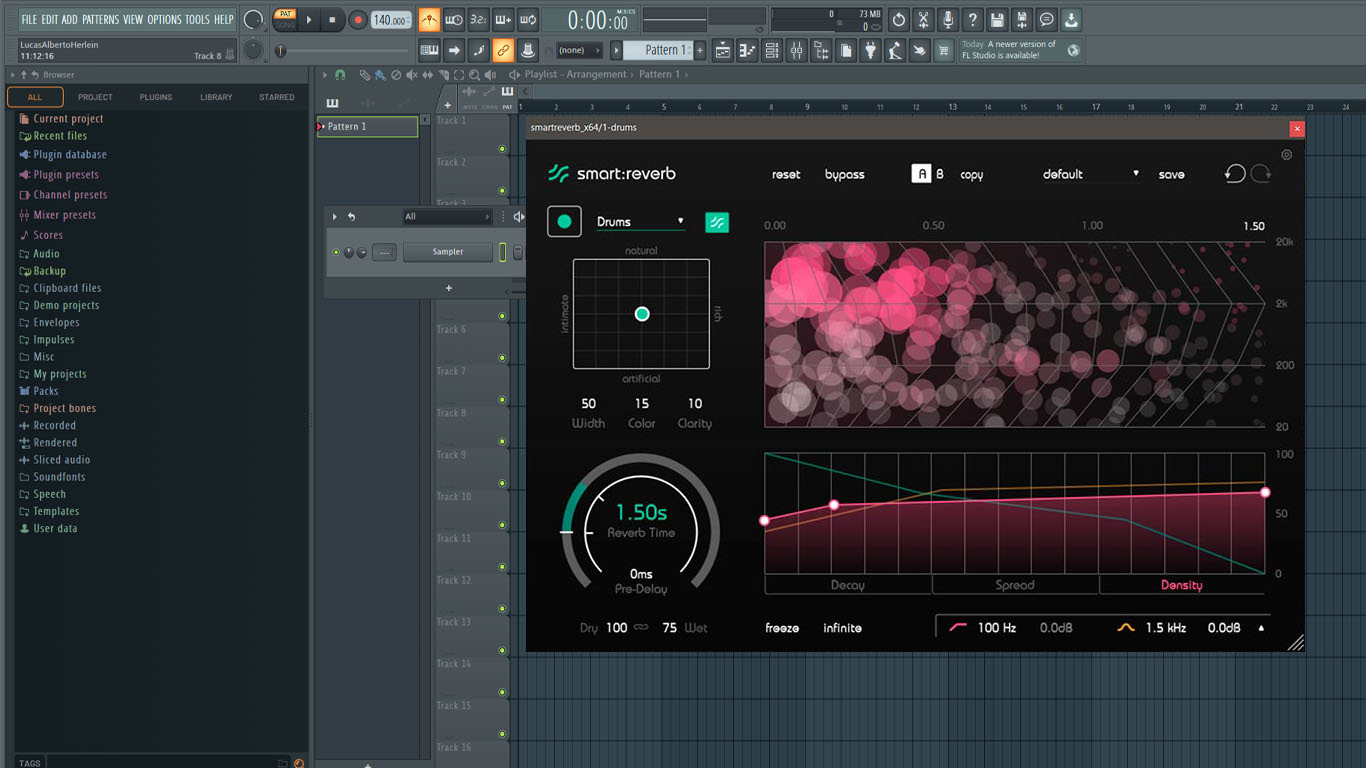Click the undo history circular arrow icon
This screenshot has width=1366, height=768.
coord(899,20)
